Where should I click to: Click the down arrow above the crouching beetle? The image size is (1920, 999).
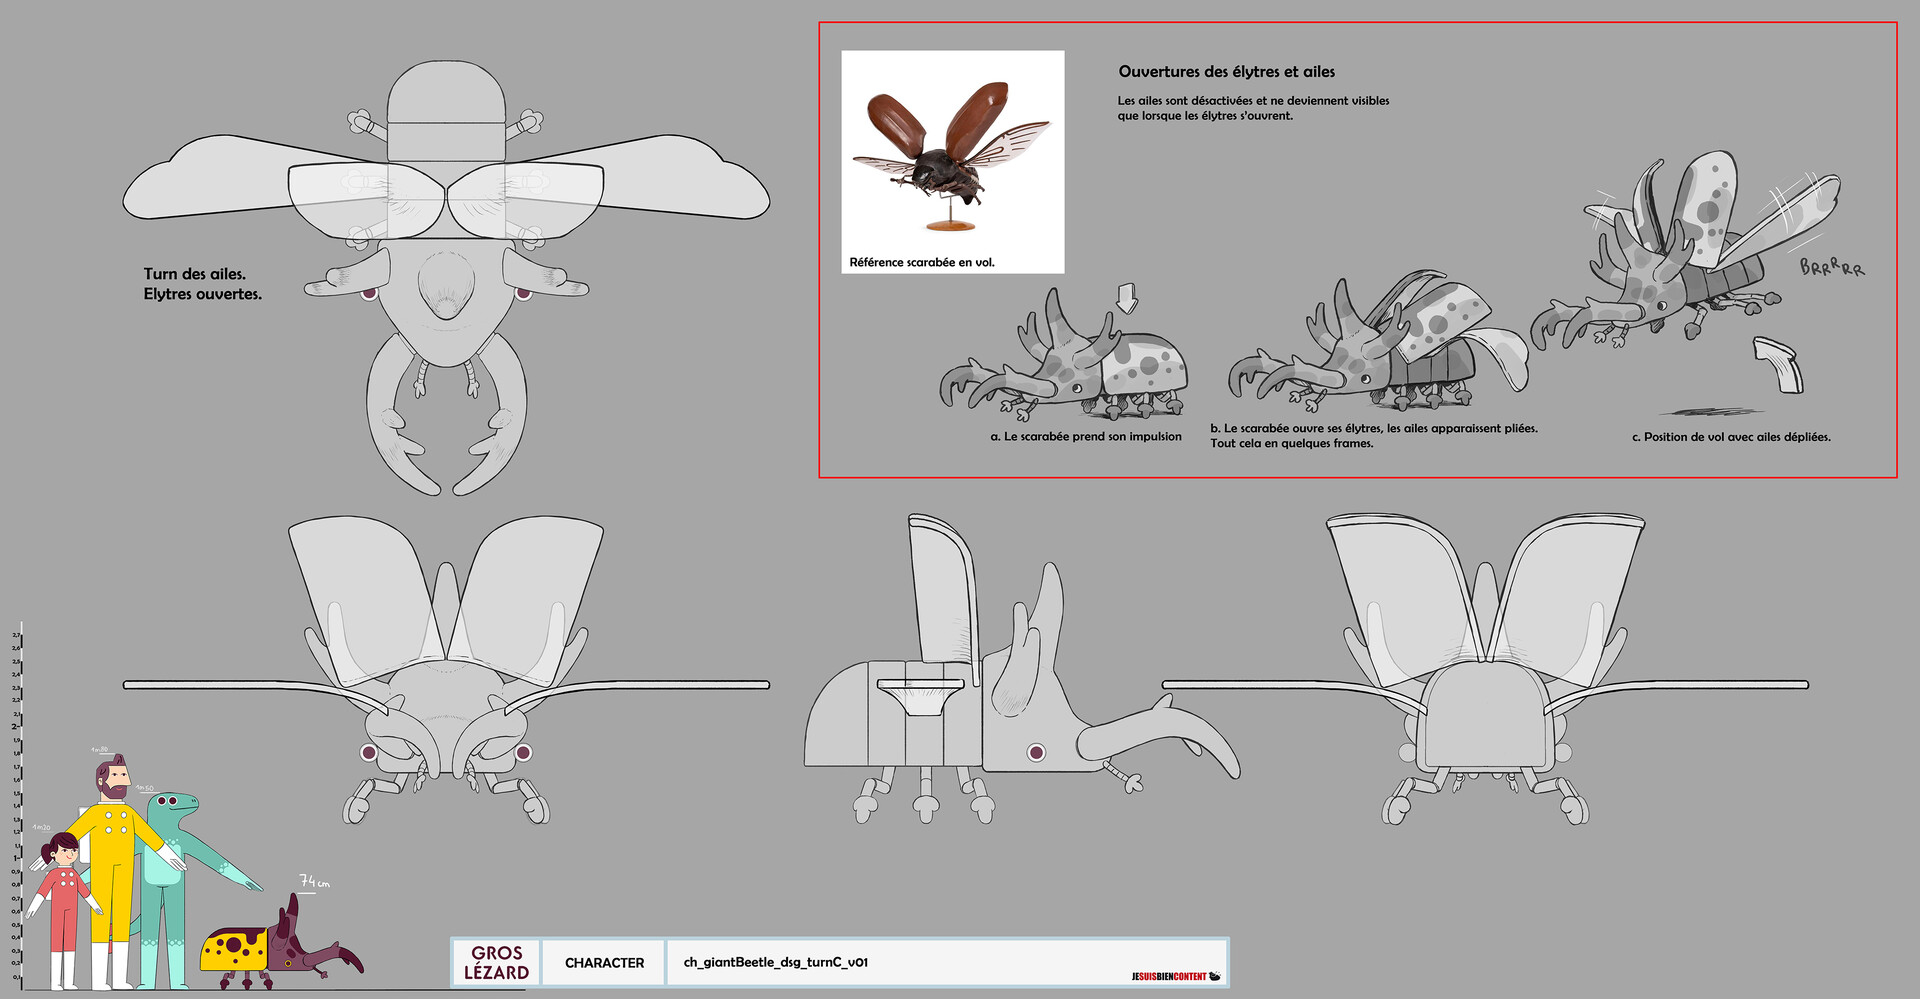pyautogui.click(x=1127, y=298)
